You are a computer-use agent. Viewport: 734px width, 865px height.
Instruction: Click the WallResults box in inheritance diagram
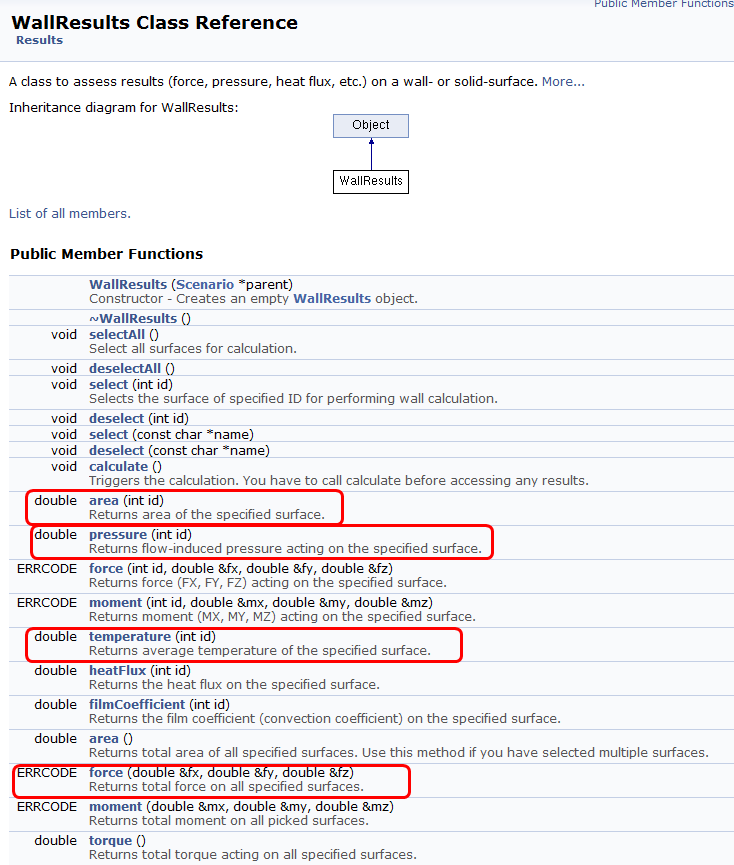tap(371, 181)
